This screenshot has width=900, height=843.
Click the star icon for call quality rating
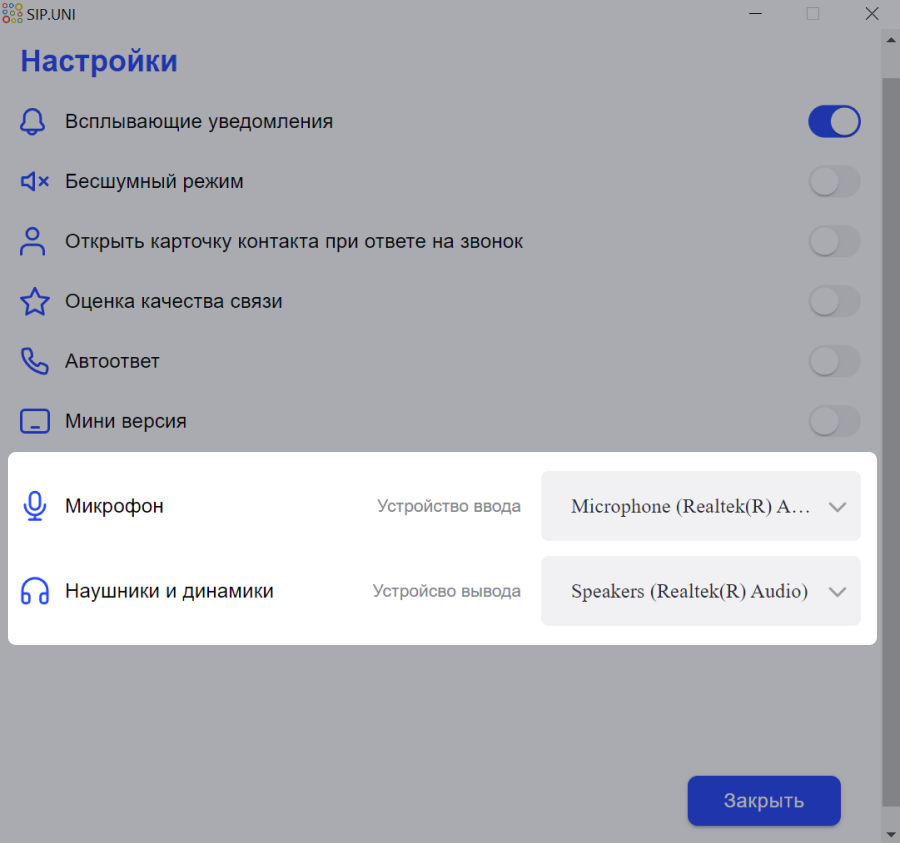tap(35, 301)
